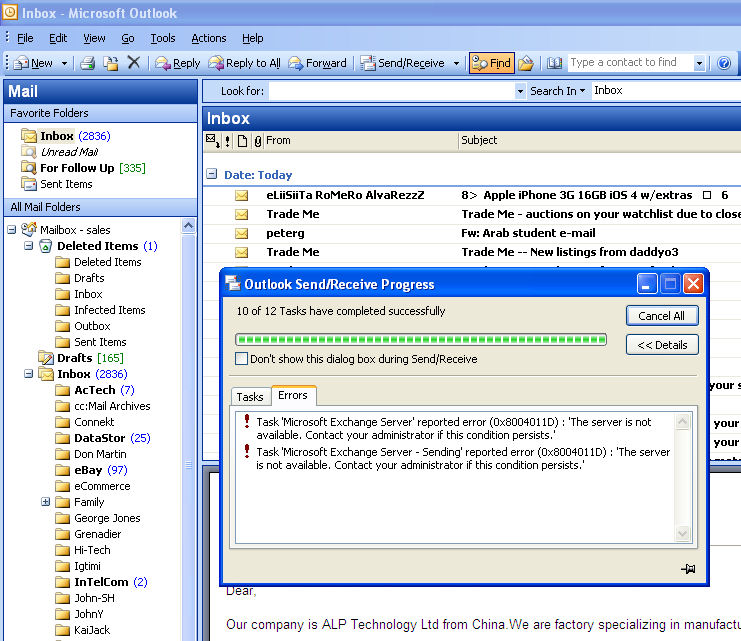Image resolution: width=741 pixels, height=641 pixels.
Task: Click the Send/Receive toolbar button
Action: [403, 63]
